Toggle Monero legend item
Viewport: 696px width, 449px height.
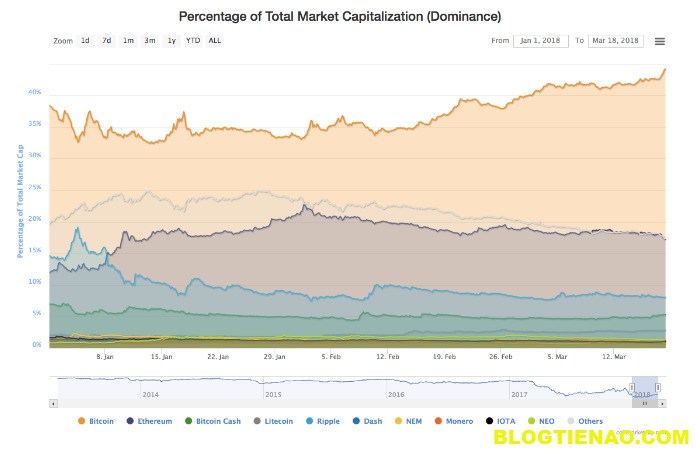click(x=454, y=421)
